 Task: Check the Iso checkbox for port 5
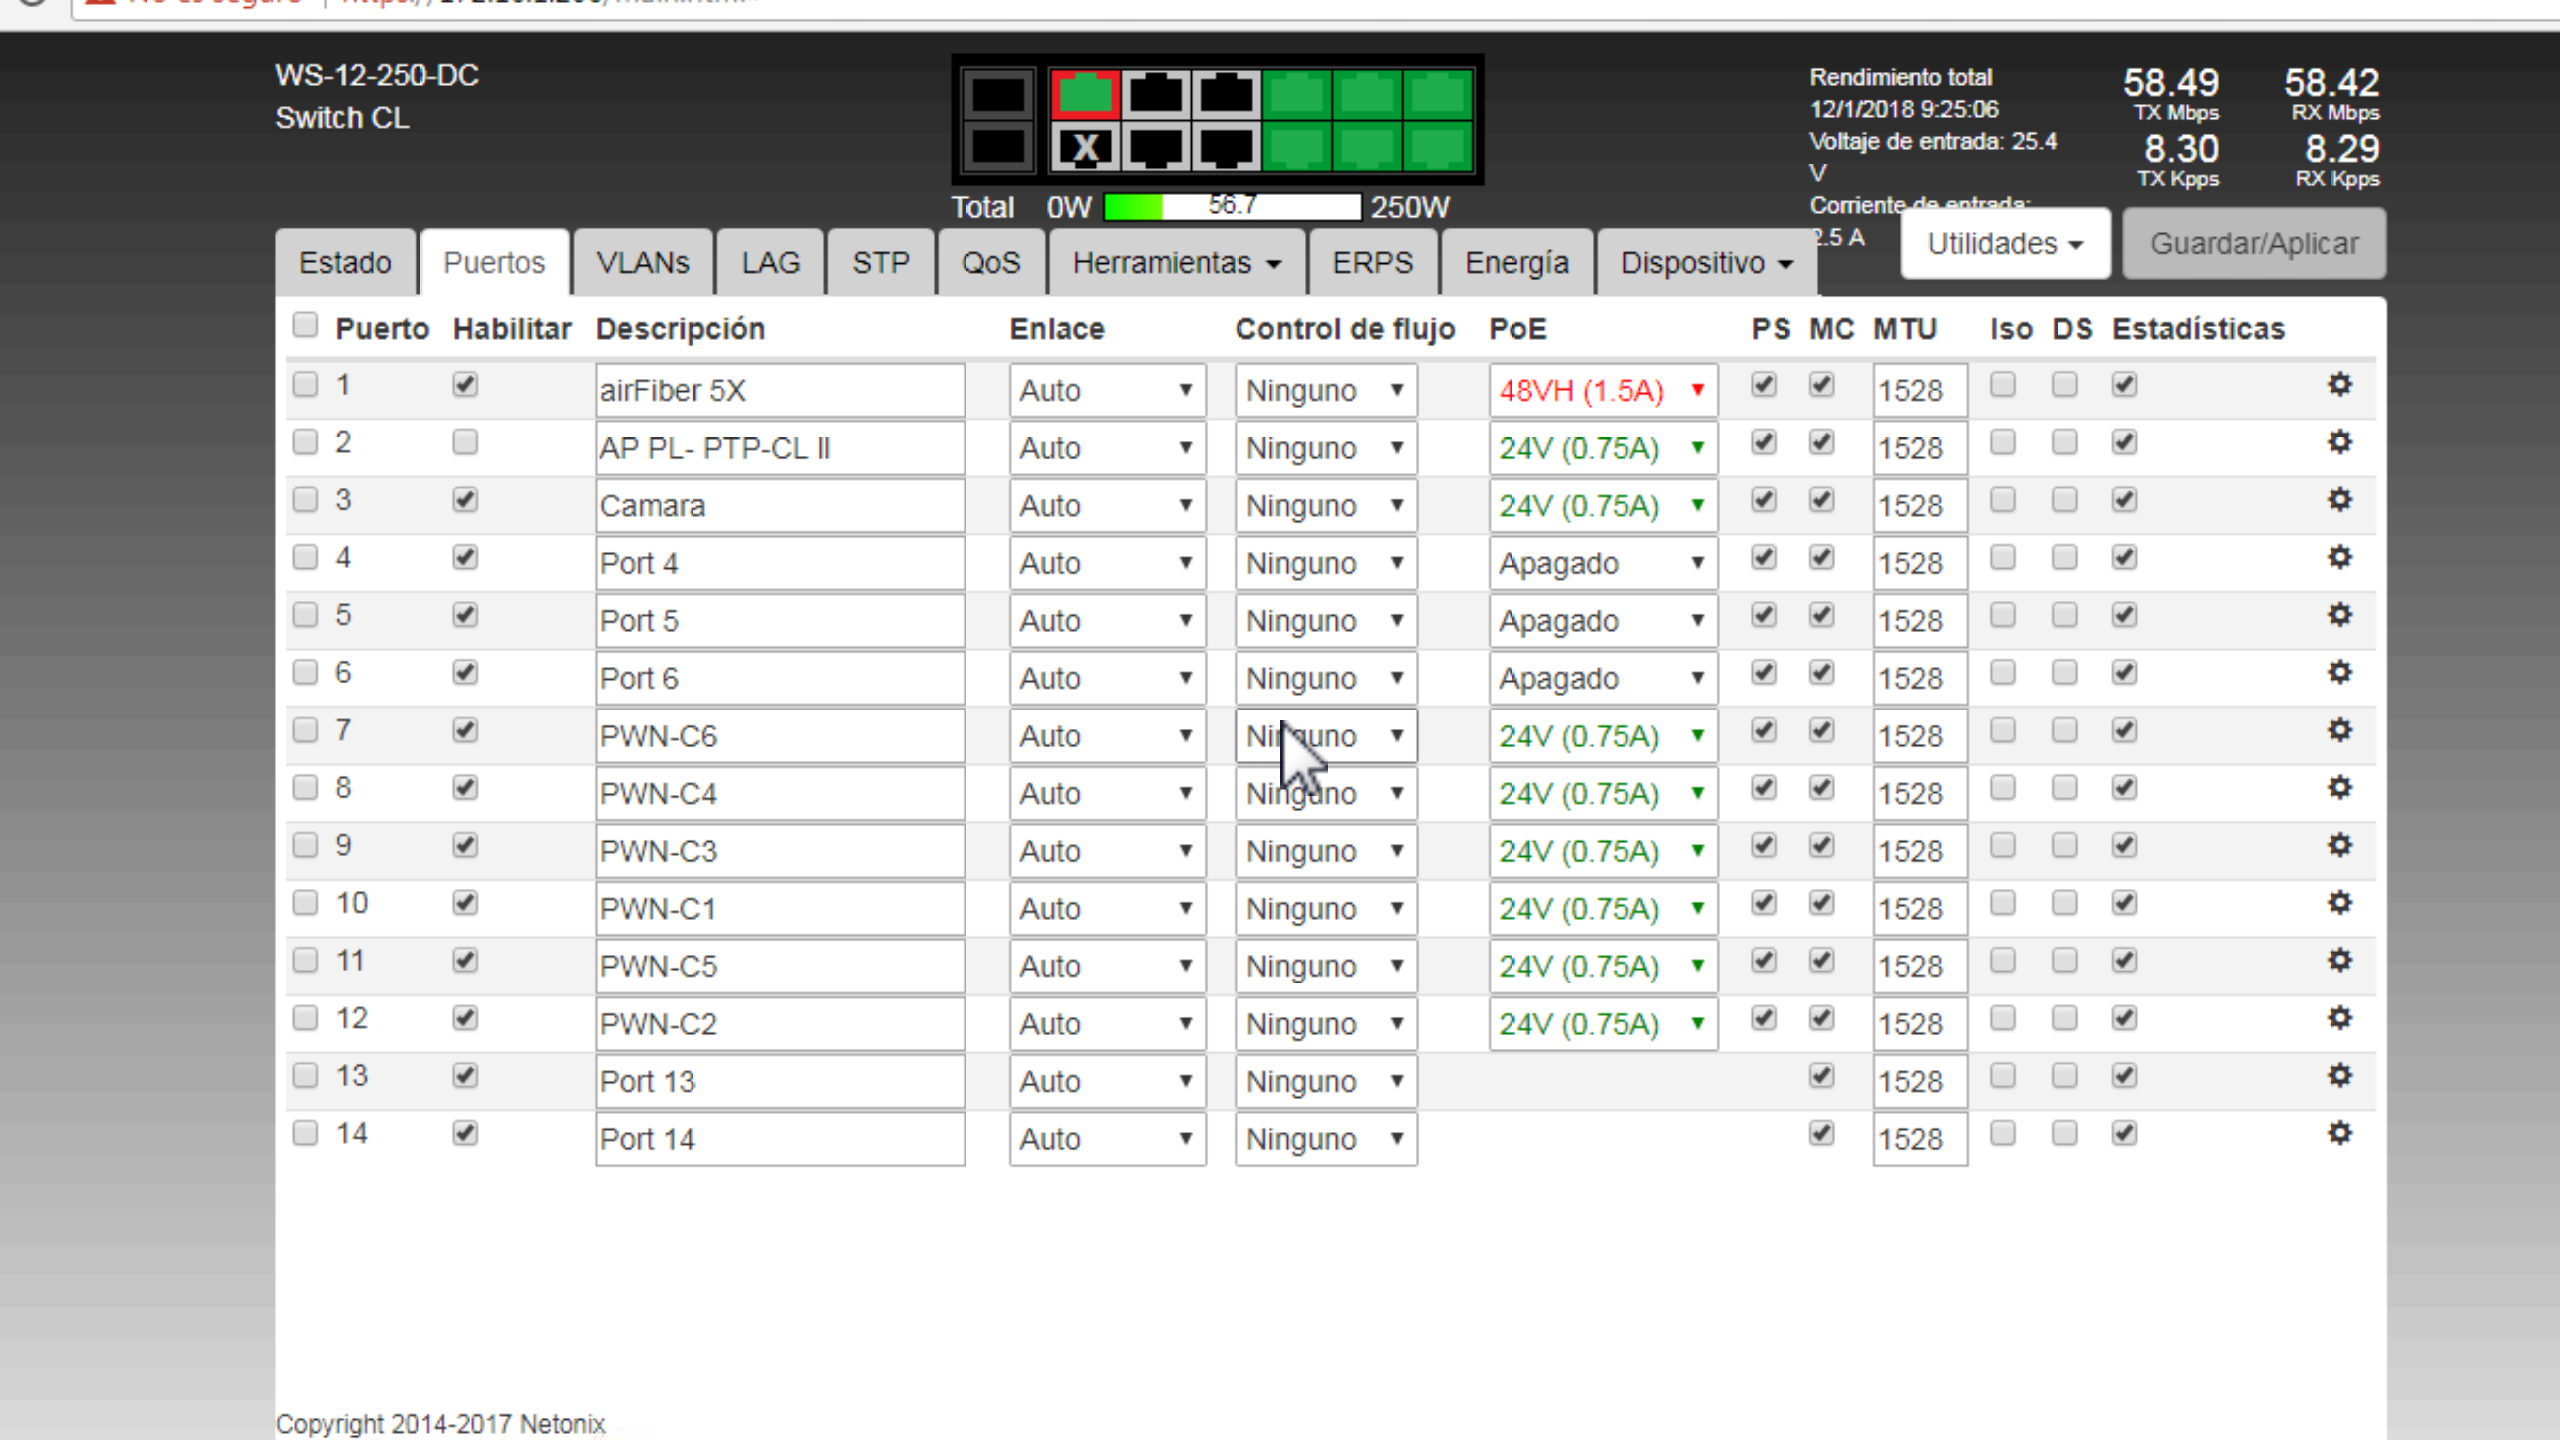tap(2002, 615)
